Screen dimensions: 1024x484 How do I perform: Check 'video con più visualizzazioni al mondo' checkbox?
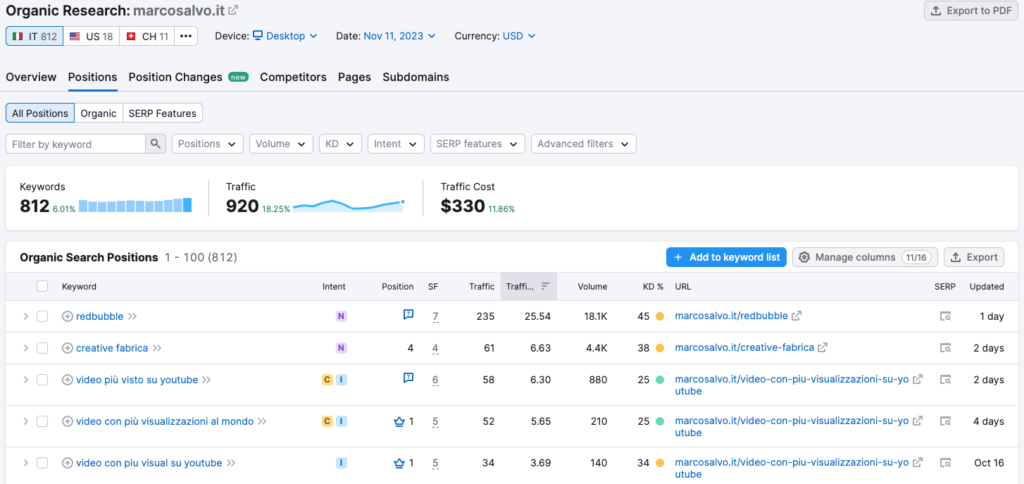coord(42,421)
